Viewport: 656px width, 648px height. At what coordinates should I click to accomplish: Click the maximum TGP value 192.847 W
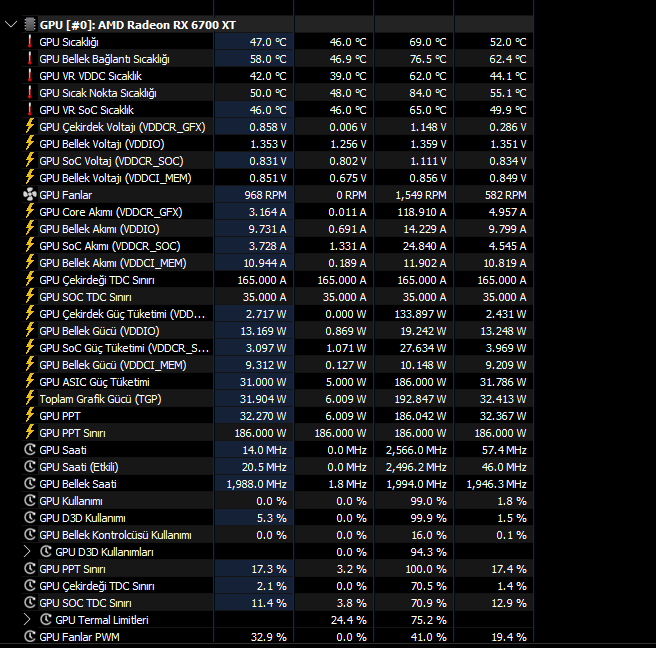point(421,399)
